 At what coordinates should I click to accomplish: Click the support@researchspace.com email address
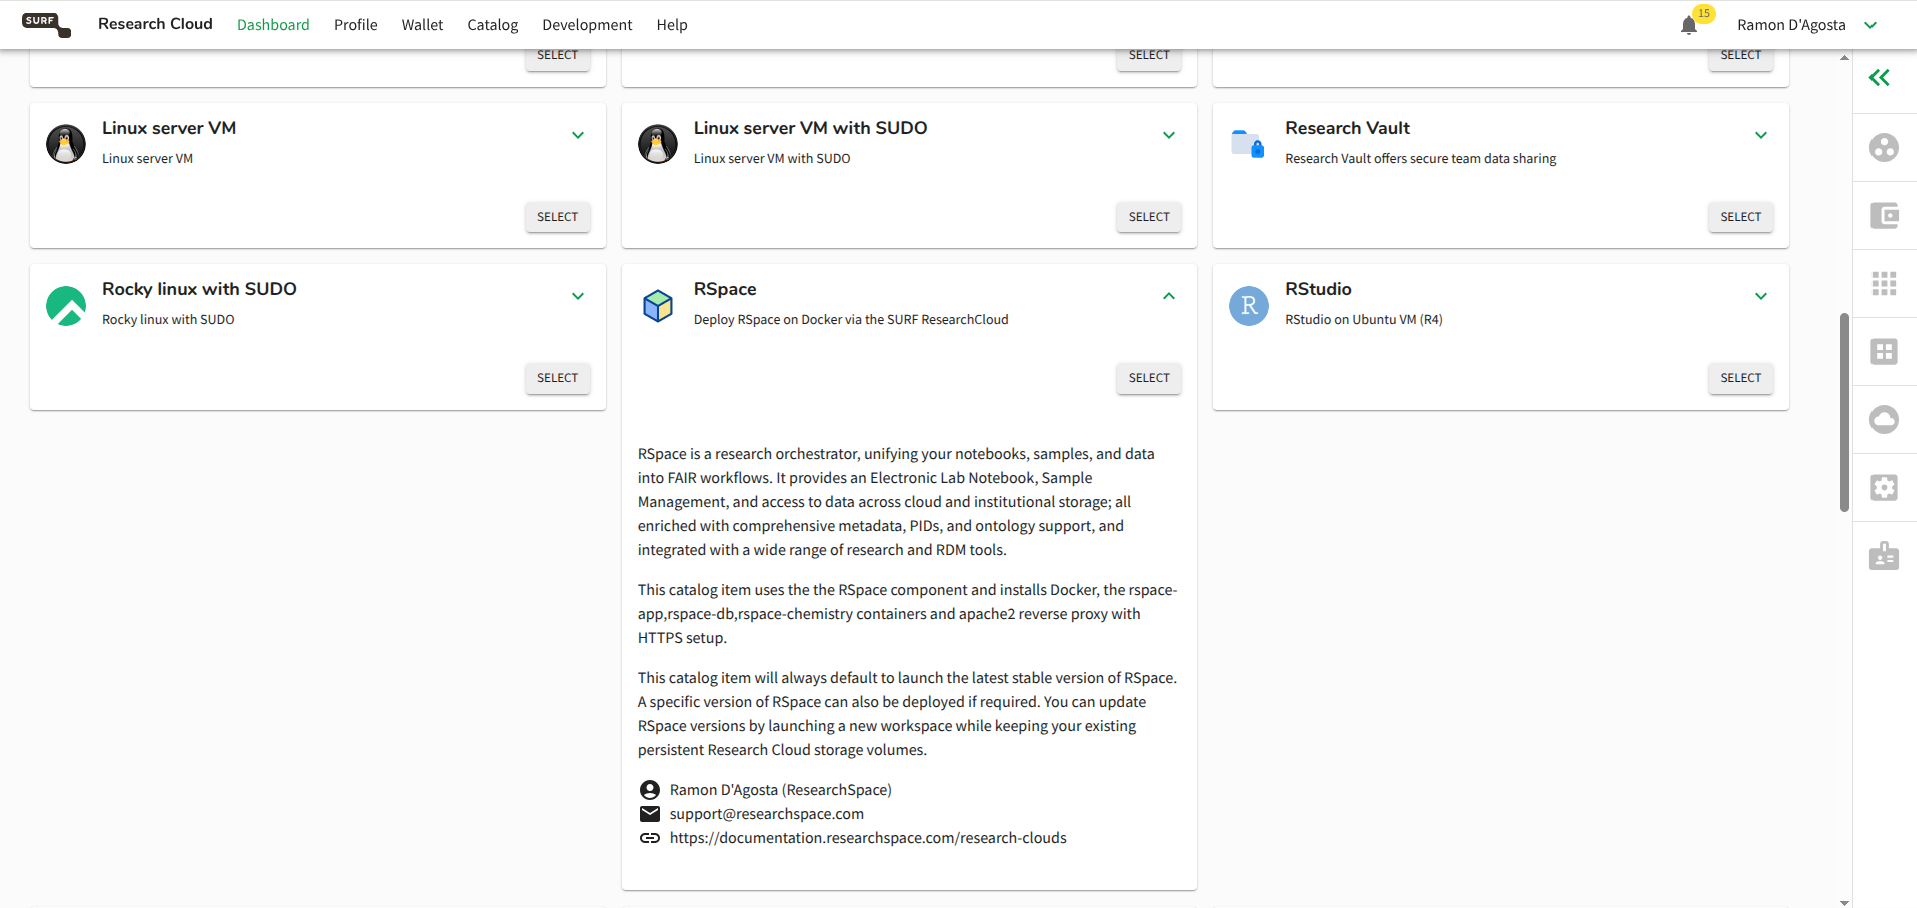[767, 814]
